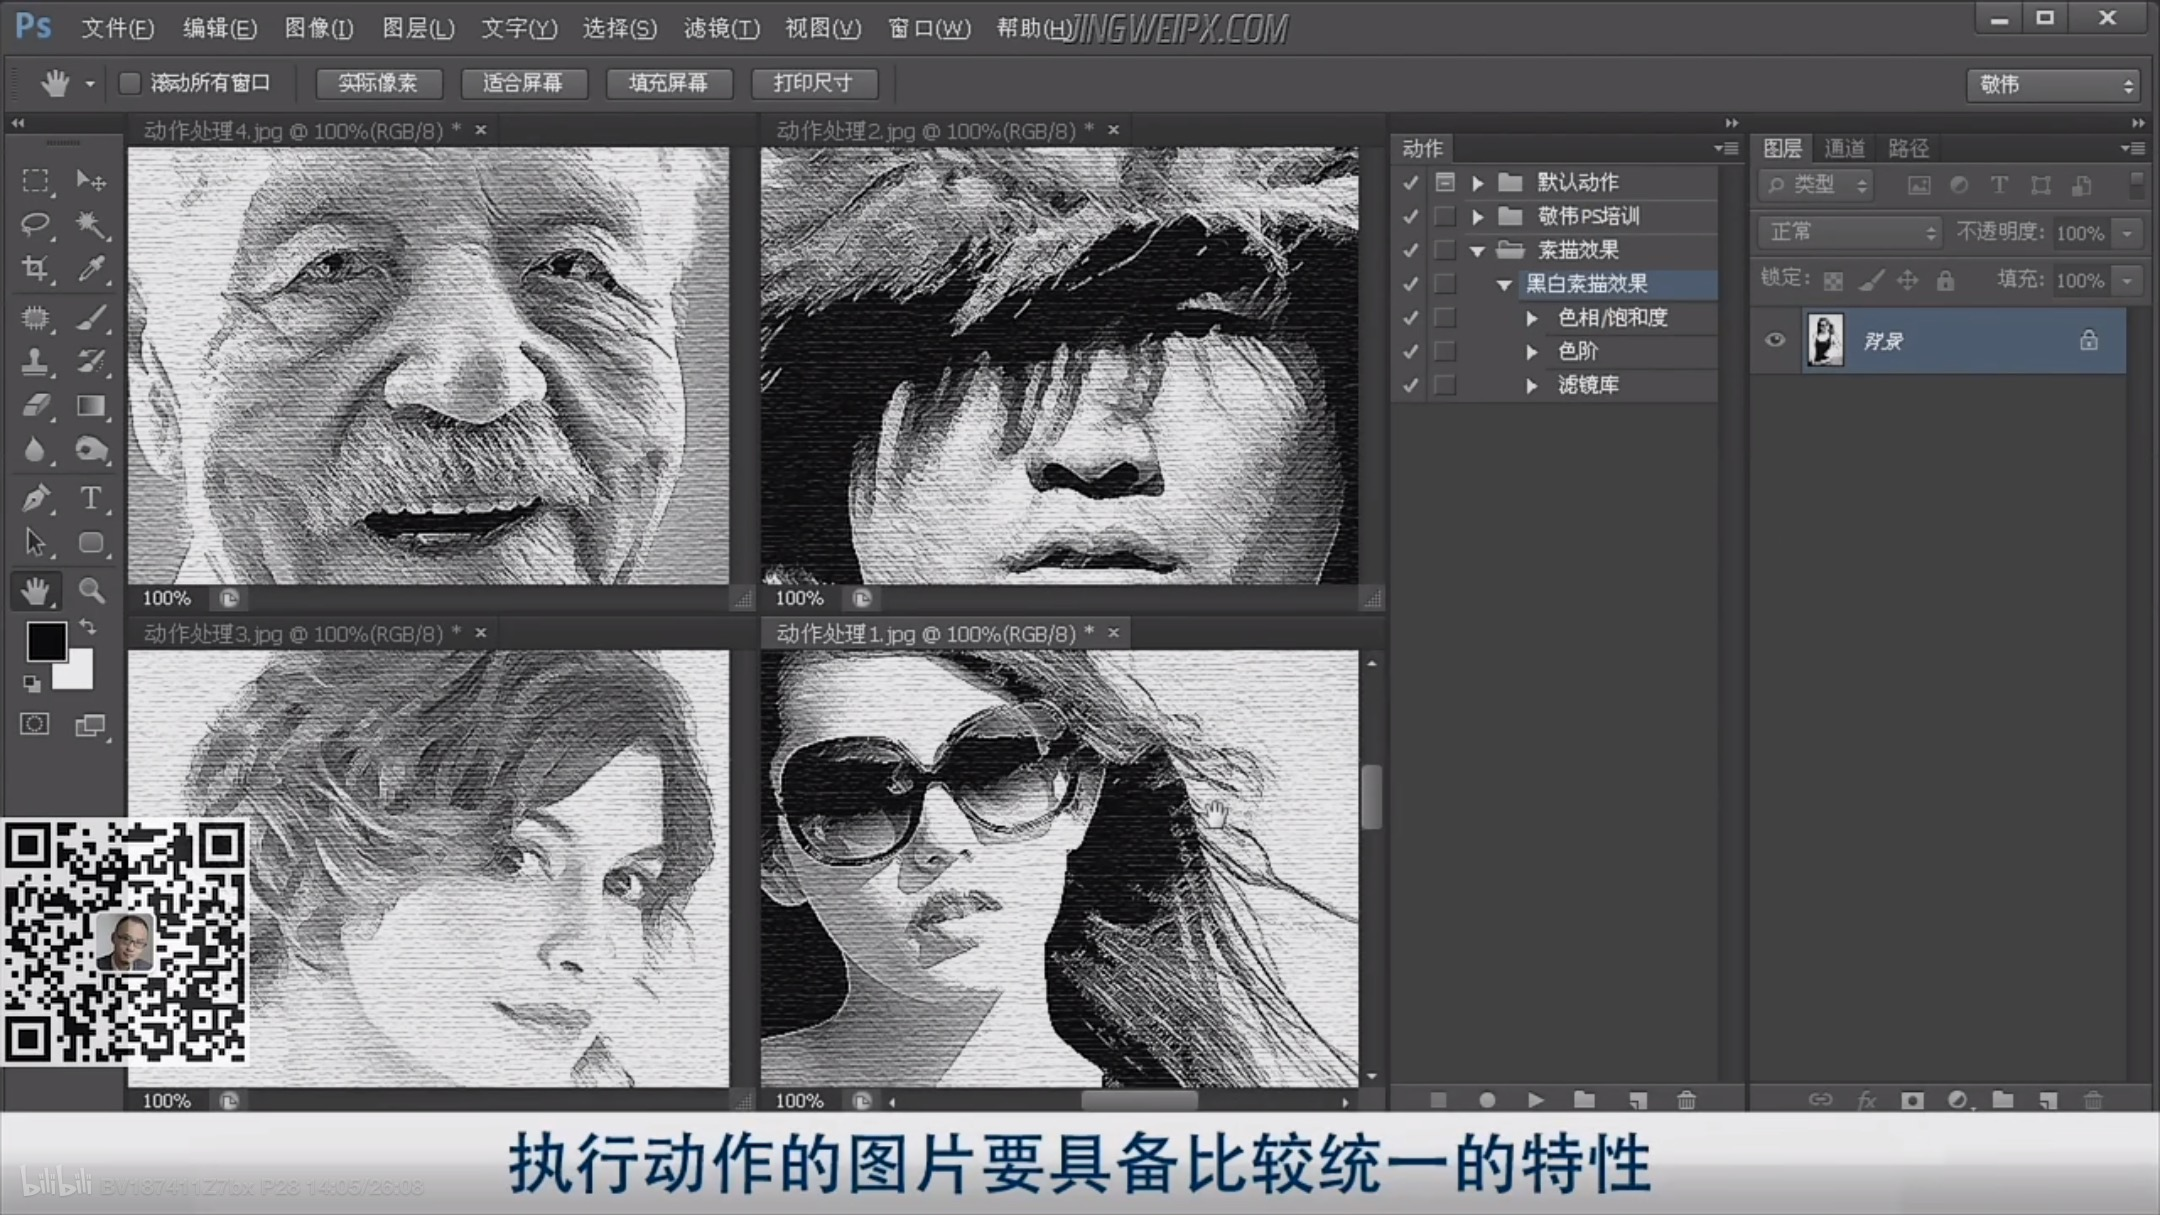
Task: Create new action set folder
Action: [1585, 1100]
